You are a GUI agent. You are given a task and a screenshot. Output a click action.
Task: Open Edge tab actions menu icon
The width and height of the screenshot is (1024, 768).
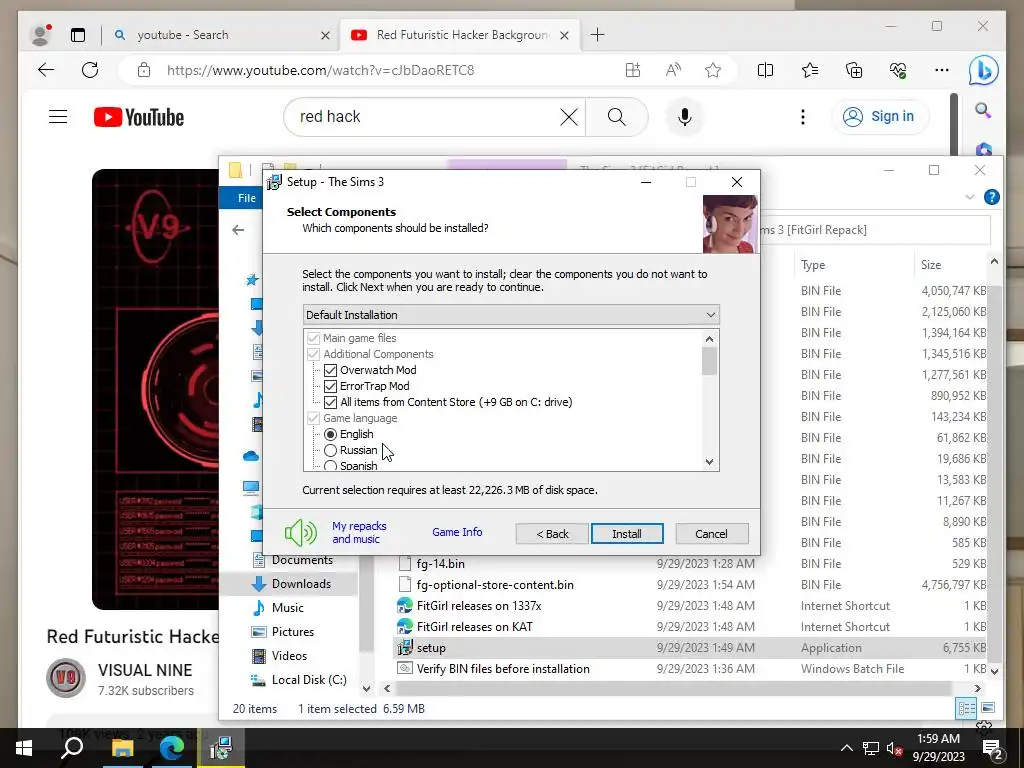coord(78,35)
